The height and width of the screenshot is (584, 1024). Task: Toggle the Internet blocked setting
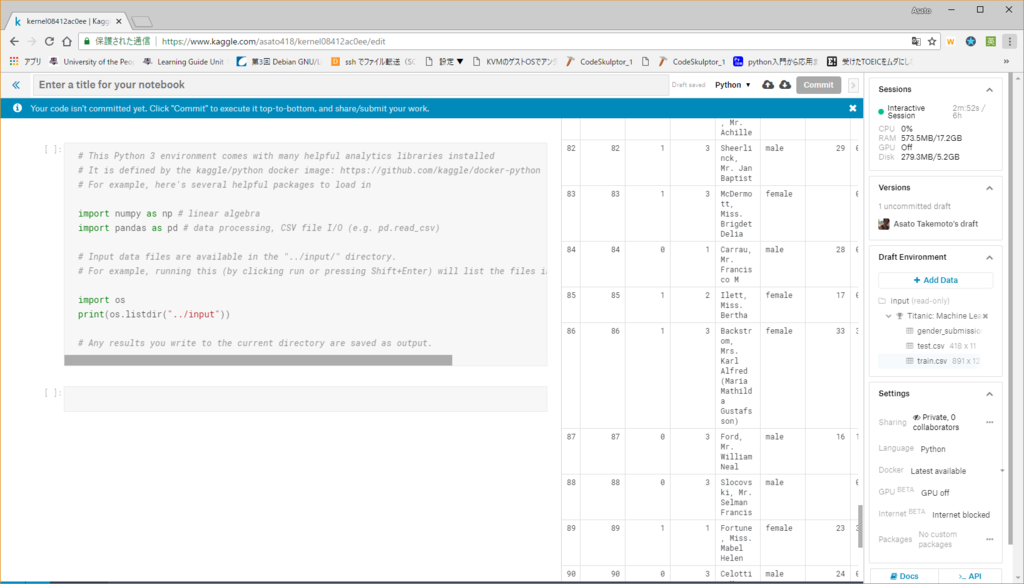point(961,515)
